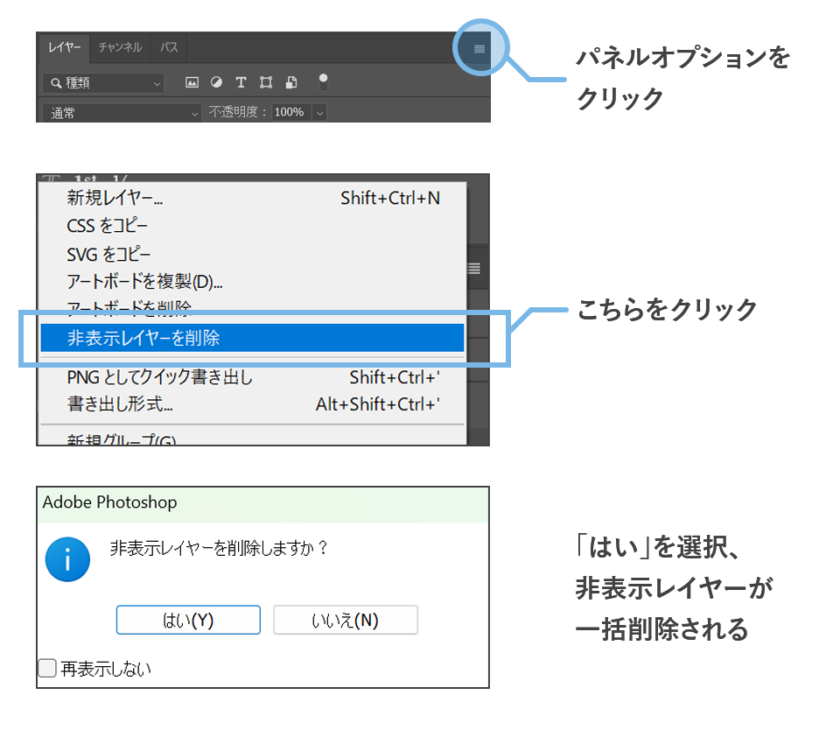
Task: Choose 新規レイヤー... from the menu
Action: tap(115, 198)
